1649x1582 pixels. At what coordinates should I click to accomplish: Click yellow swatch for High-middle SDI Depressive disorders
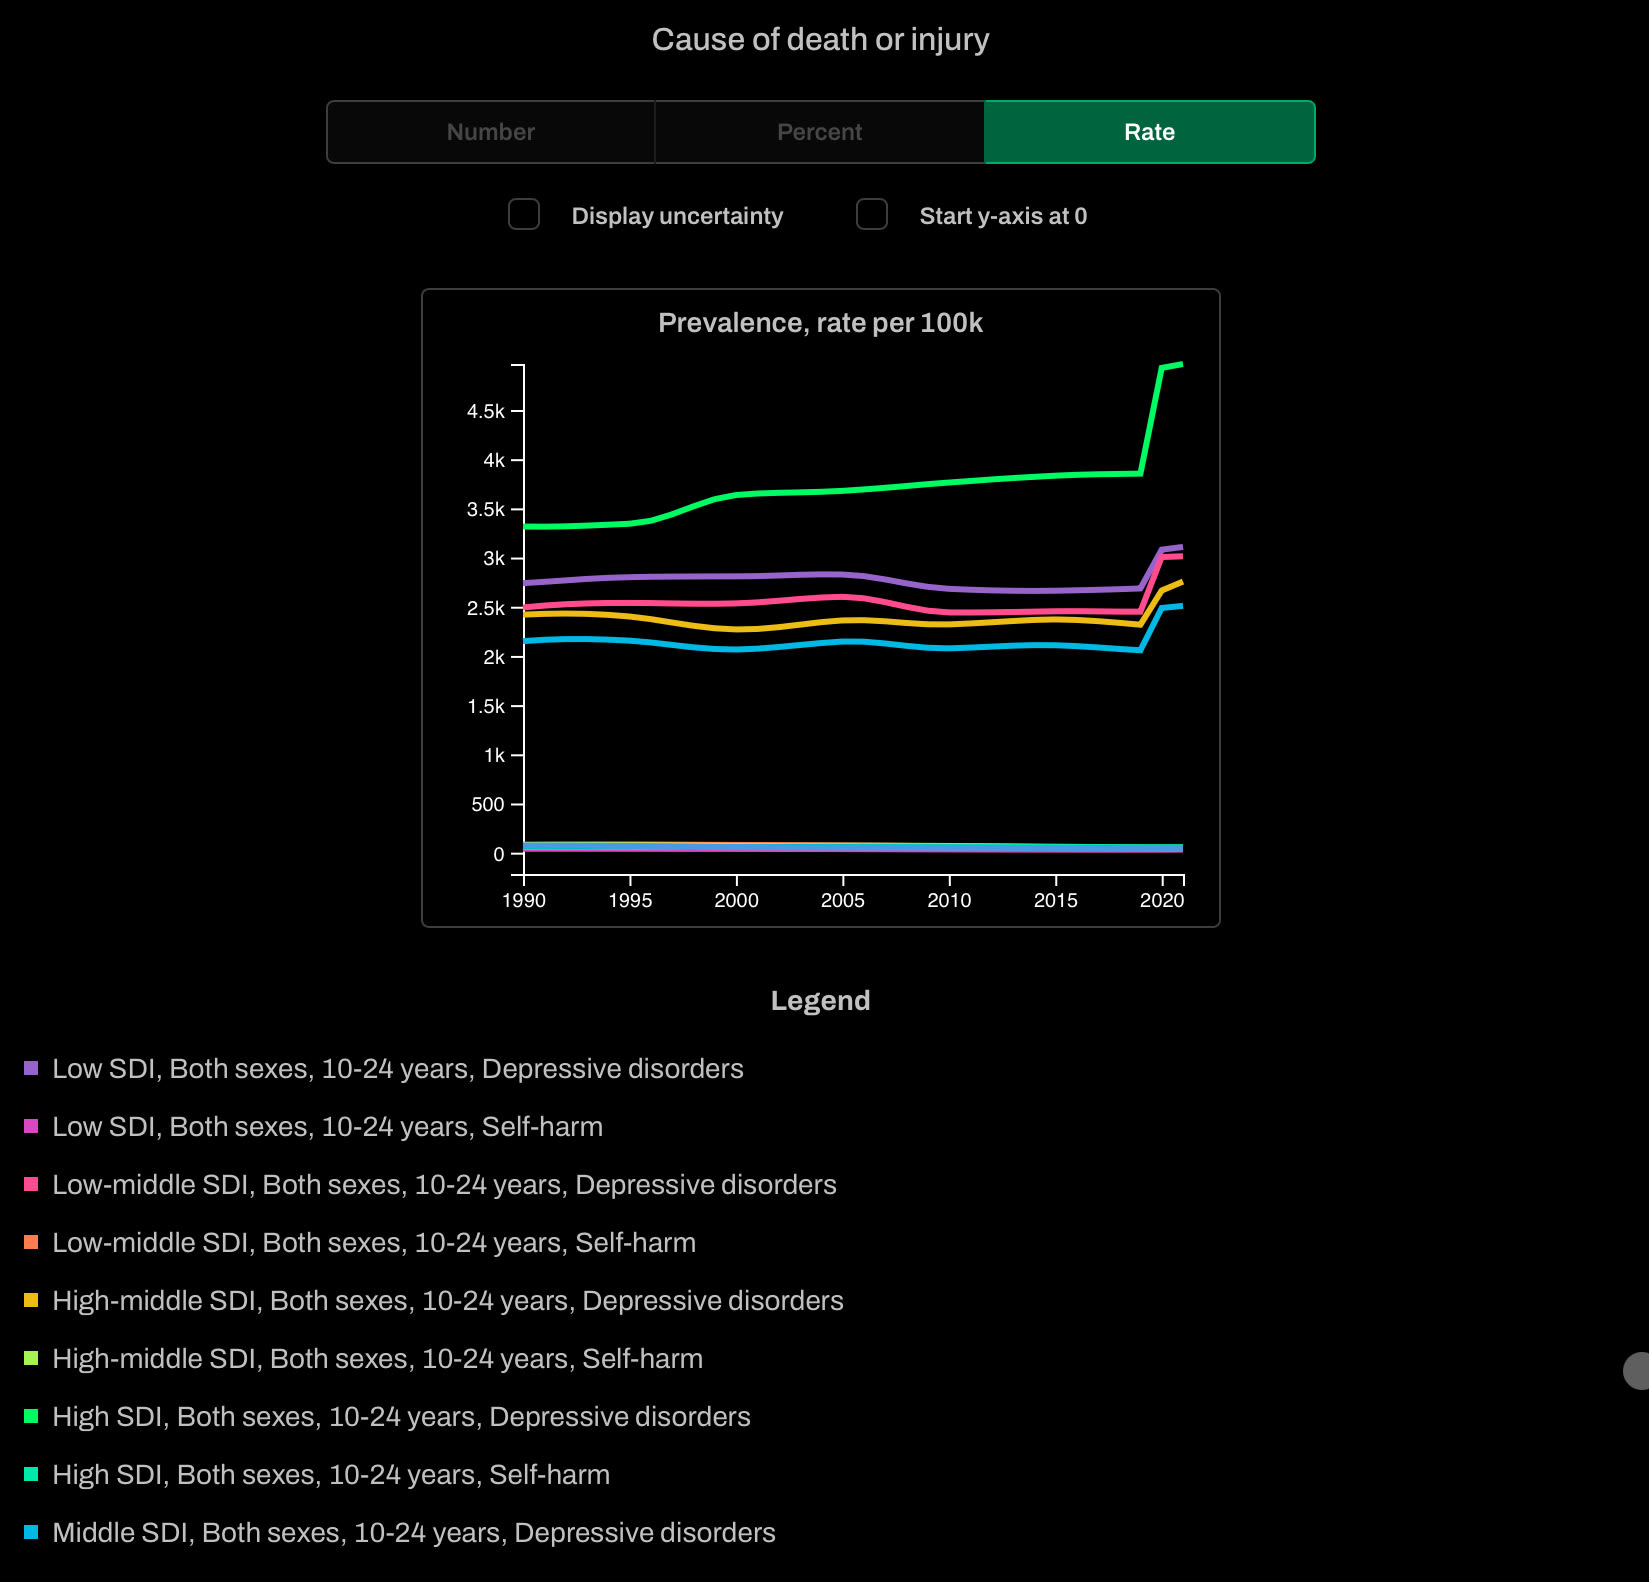(x=31, y=1300)
